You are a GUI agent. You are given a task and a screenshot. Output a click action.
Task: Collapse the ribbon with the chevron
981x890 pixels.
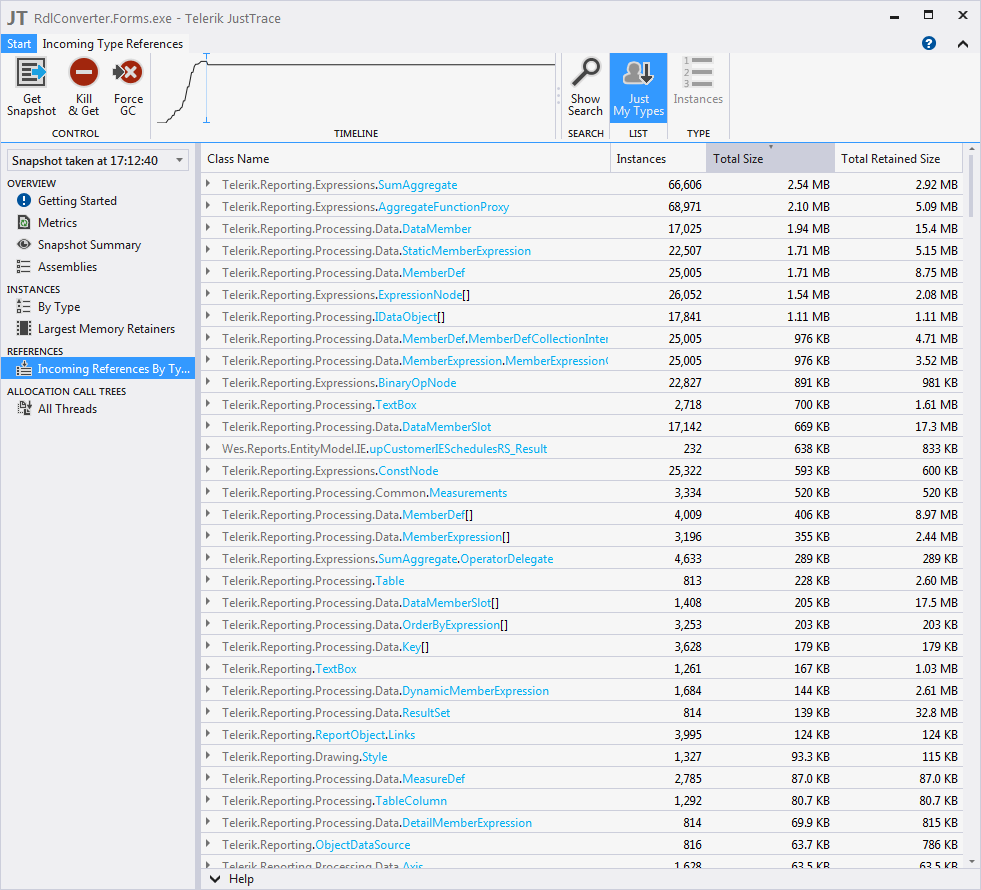[962, 44]
